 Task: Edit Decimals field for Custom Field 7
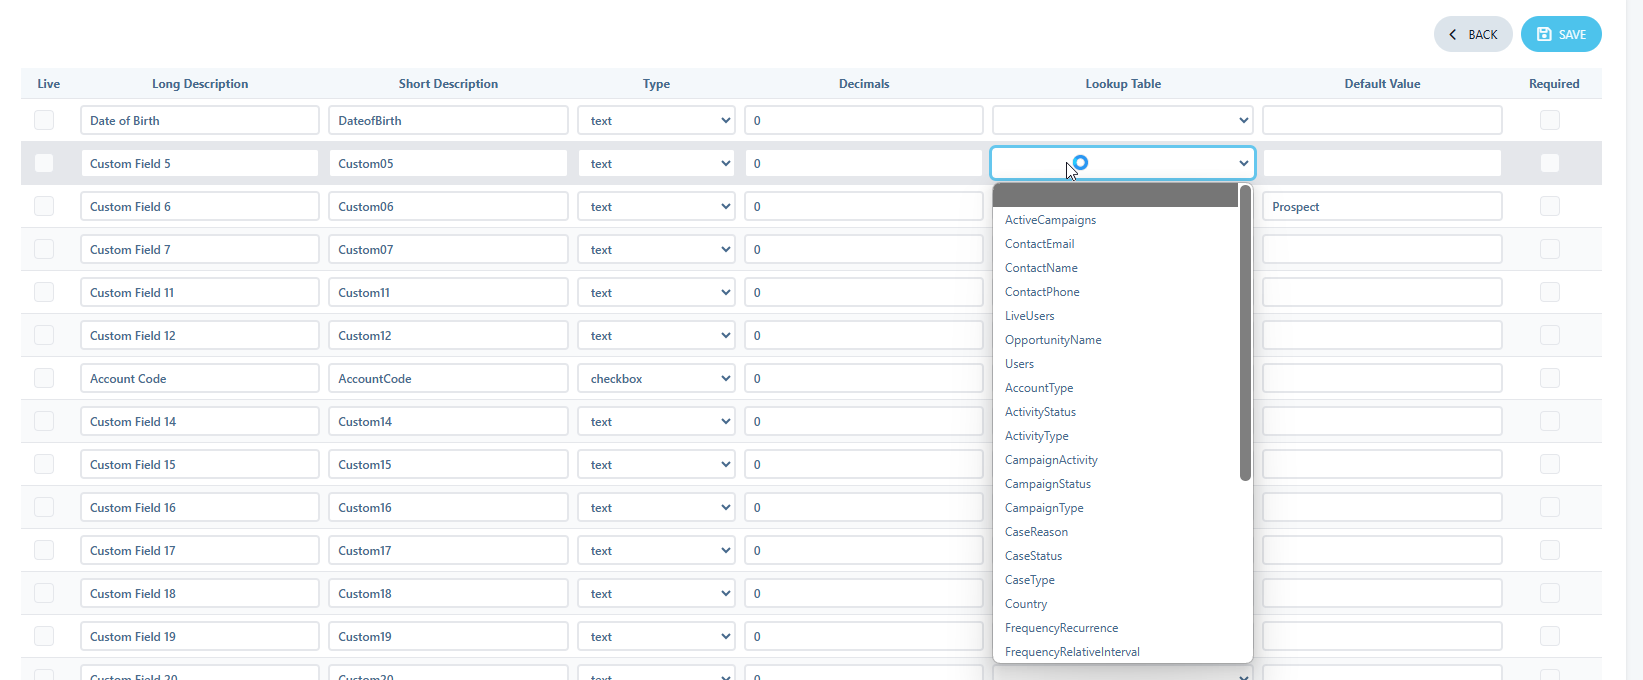[864, 249]
